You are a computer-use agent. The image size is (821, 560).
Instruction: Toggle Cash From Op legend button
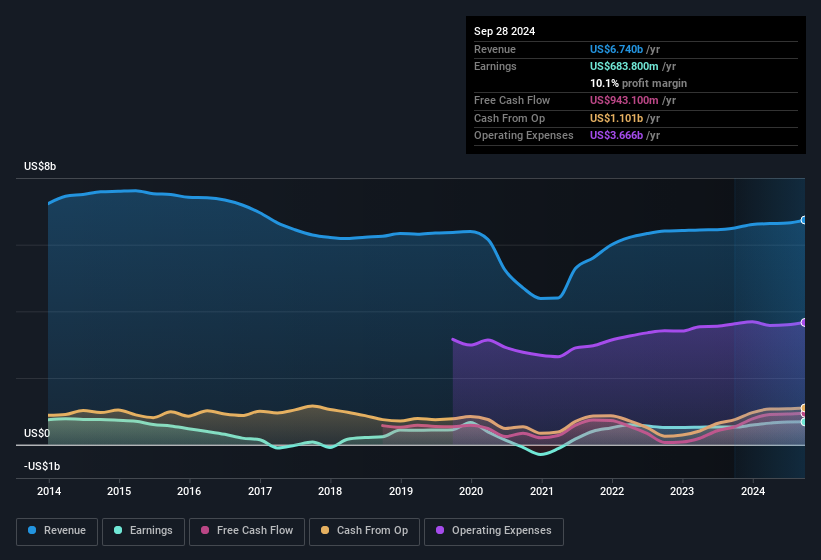coord(364,530)
